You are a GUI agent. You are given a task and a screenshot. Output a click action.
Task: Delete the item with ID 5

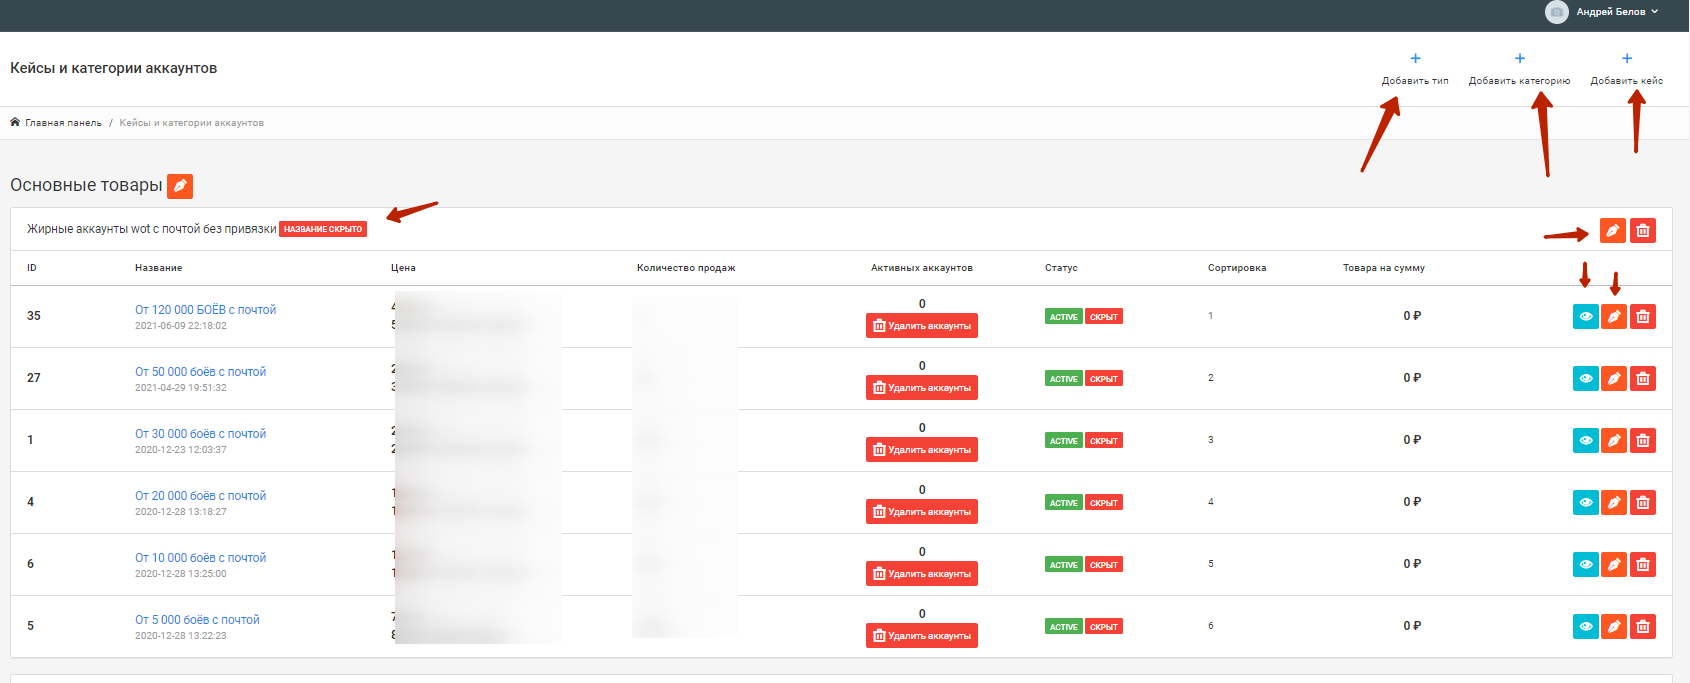tap(1642, 627)
